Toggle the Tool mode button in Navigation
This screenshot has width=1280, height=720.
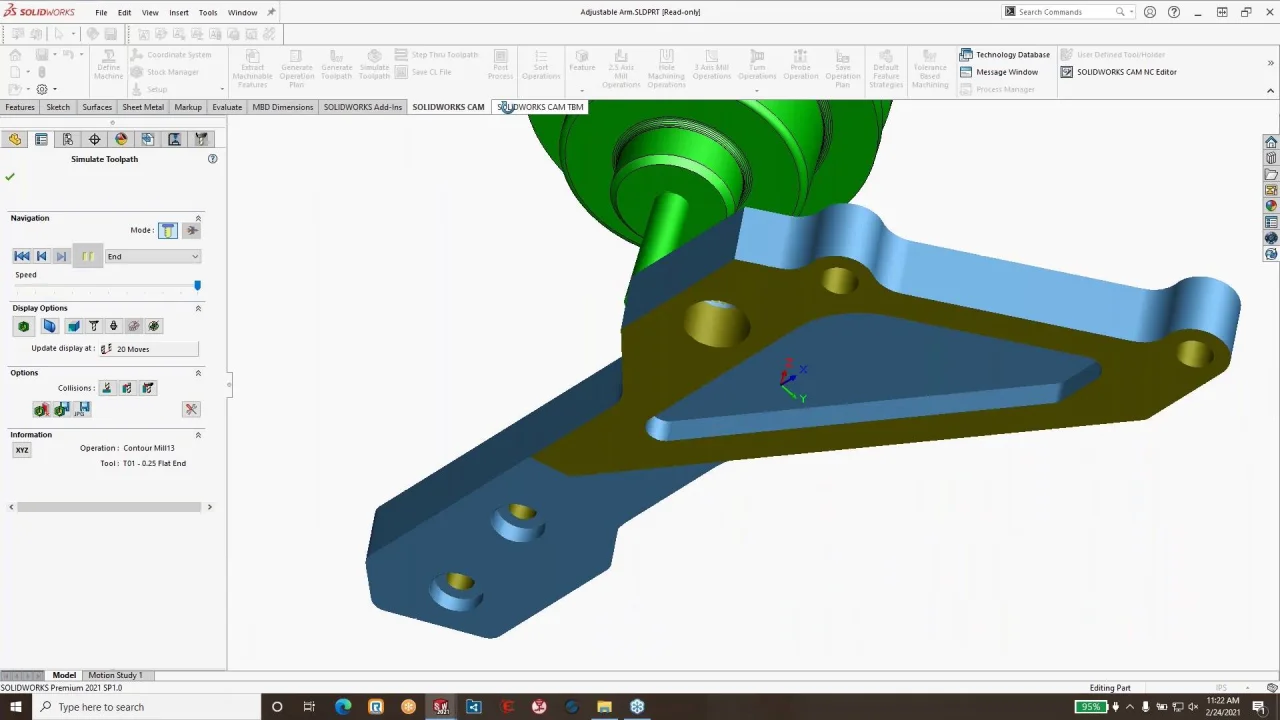pos(168,231)
